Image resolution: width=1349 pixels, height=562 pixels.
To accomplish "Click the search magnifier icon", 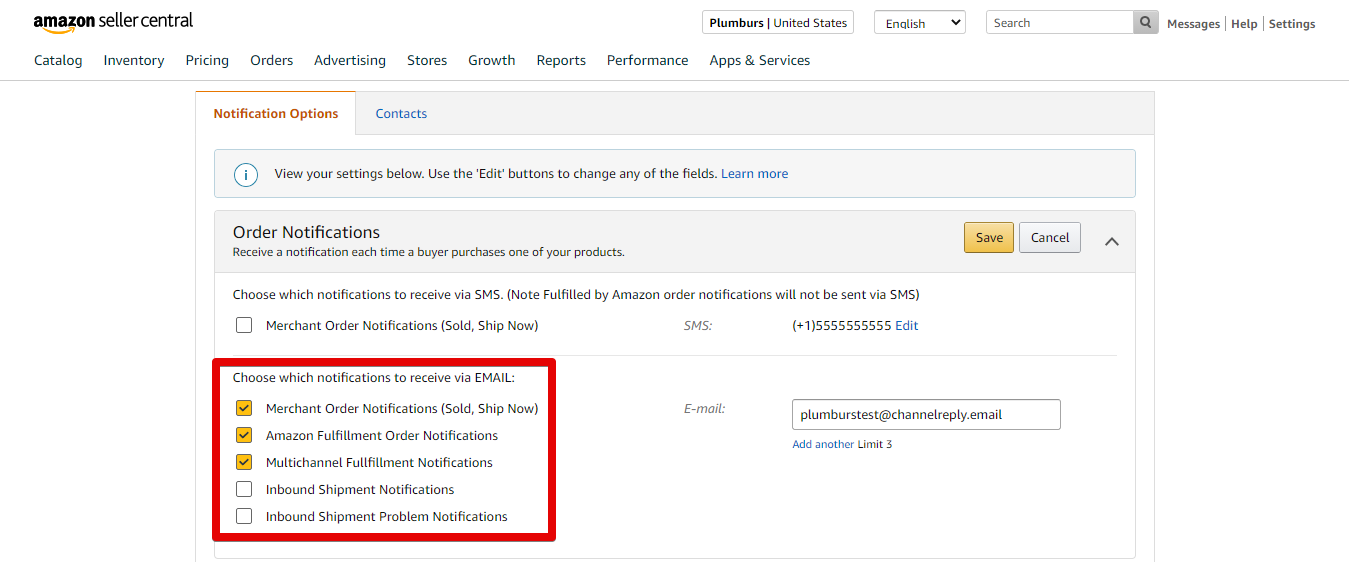I will [x=1146, y=23].
